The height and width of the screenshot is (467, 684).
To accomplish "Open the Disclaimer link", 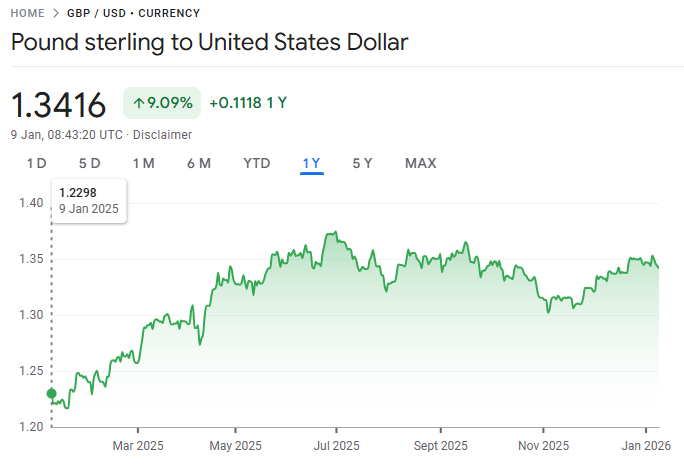I will tap(162, 134).
